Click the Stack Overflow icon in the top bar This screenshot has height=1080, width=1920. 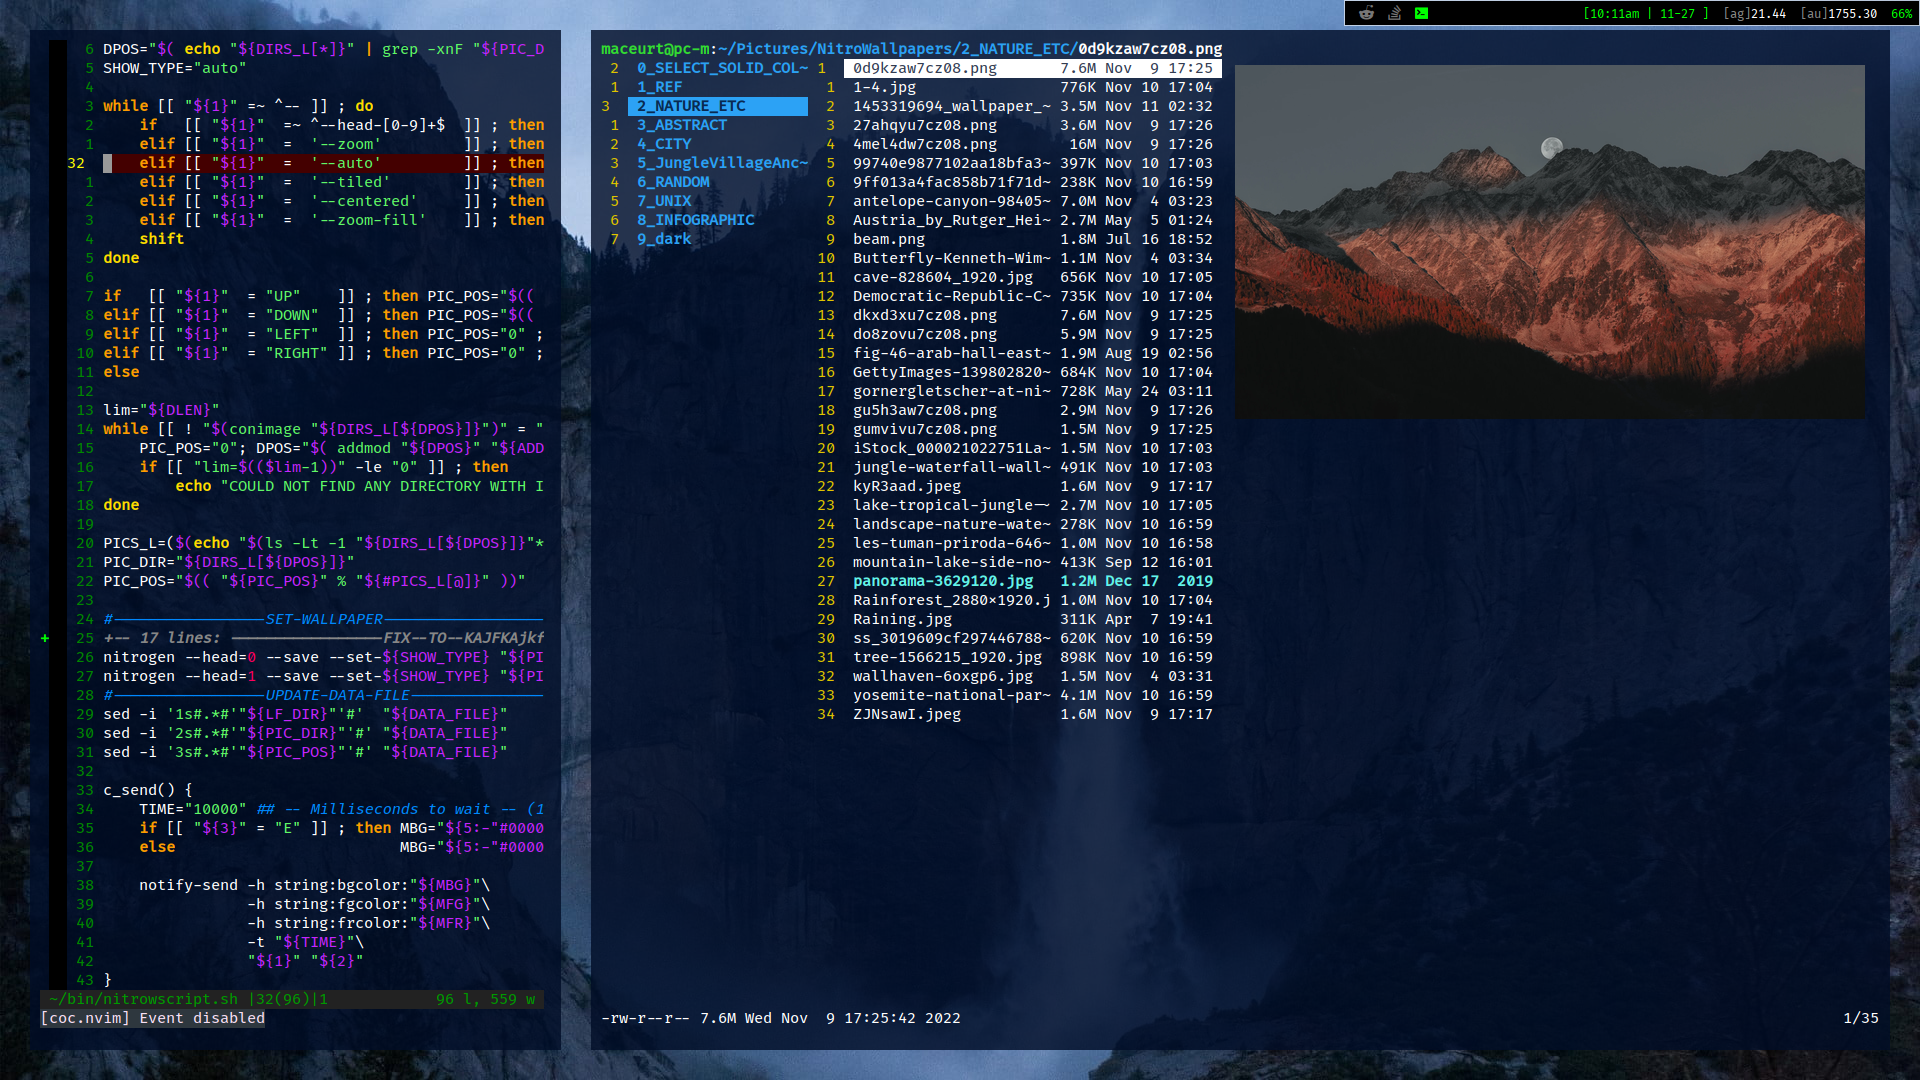tap(1394, 13)
